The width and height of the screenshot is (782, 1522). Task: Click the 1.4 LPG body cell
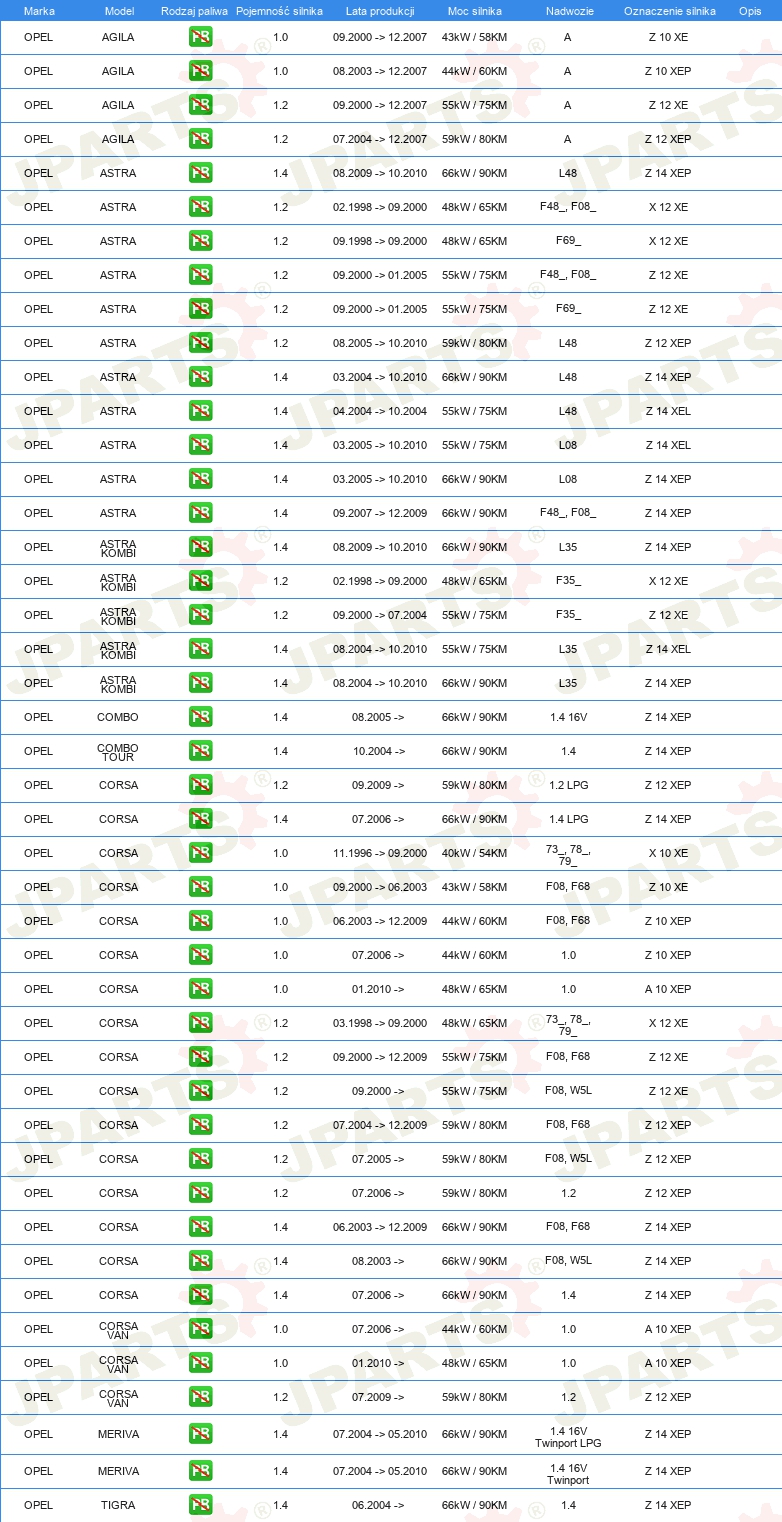coord(568,819)
